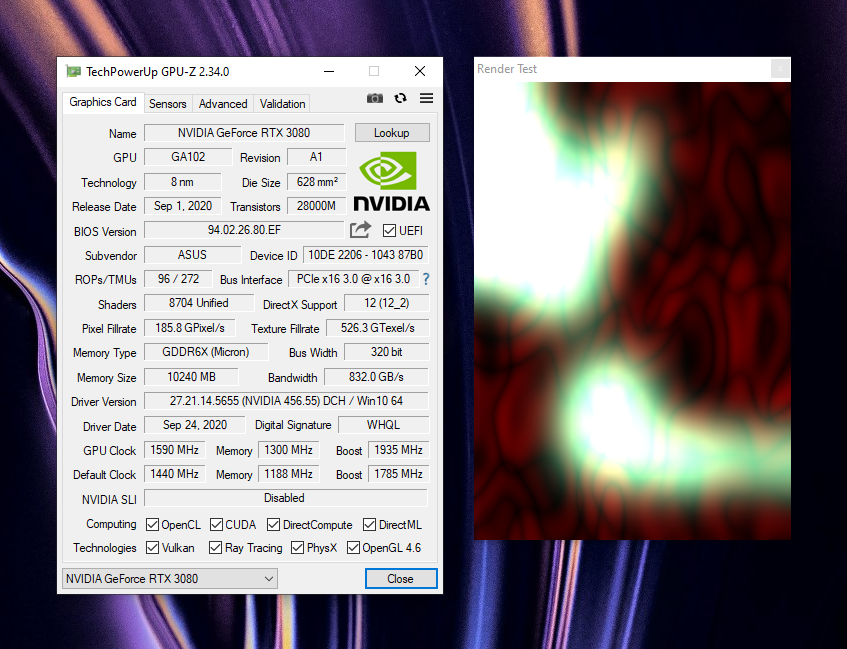This screenshot has width=847, height=649.
Task: Click the Memory Size value 10240 MB
Action: pos(191,377)
